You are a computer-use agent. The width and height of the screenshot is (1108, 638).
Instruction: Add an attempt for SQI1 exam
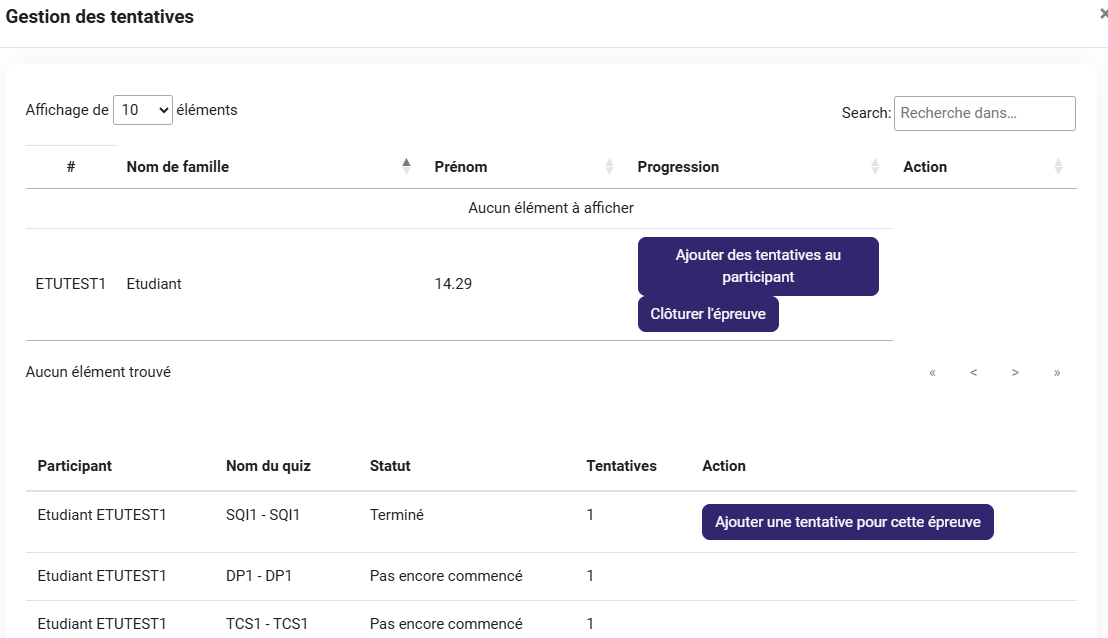point(847,522)
